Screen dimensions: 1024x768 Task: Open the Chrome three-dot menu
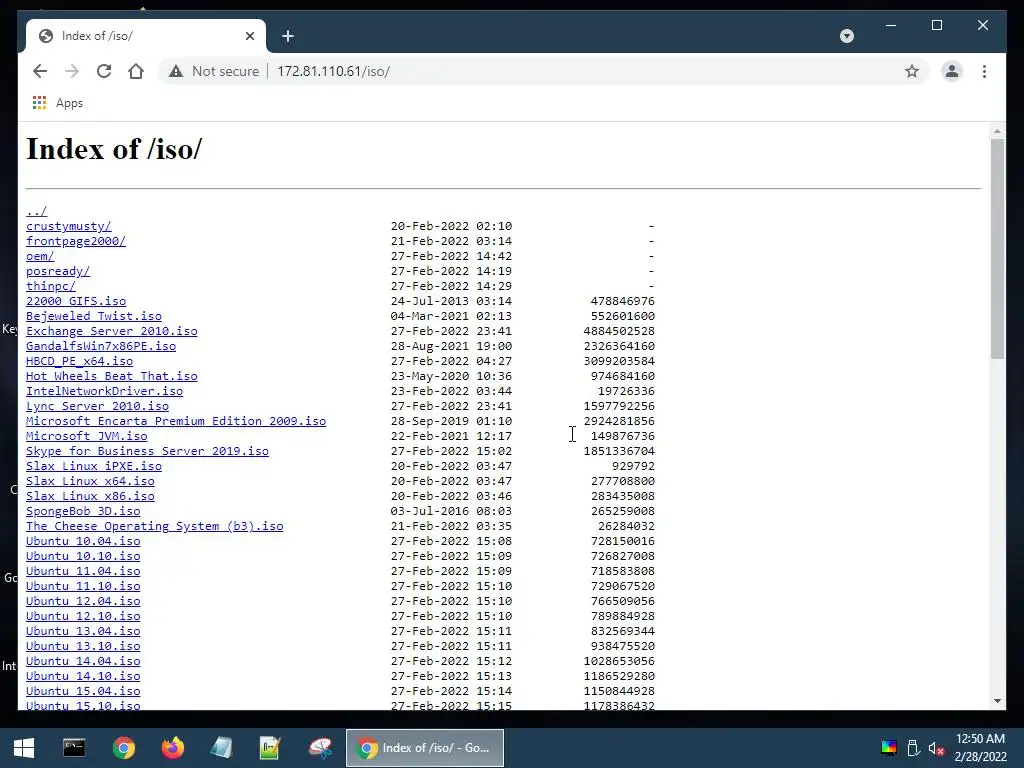click(984, 71)
